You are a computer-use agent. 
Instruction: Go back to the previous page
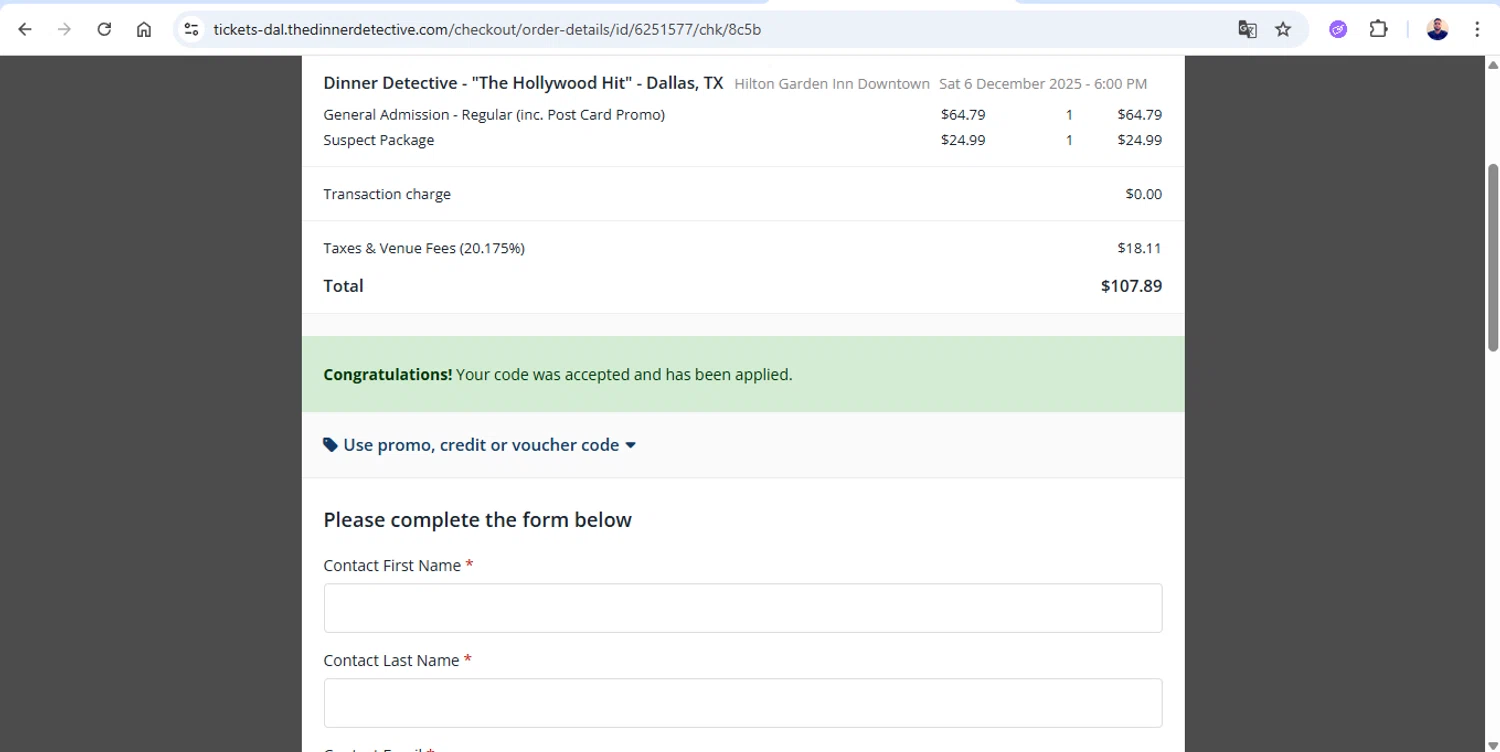(25, 29)
